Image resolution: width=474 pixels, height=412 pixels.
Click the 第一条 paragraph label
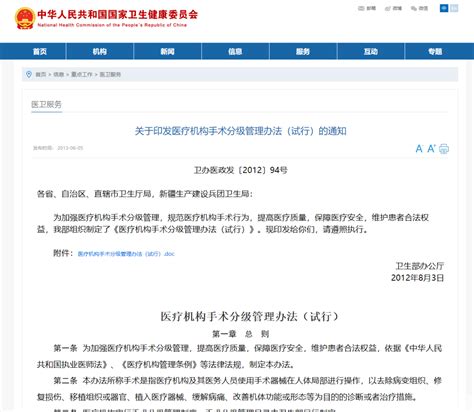[x=65, y=348]
